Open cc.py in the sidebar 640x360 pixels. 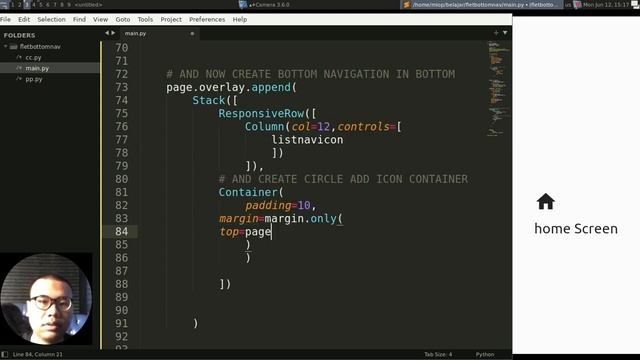coord(33,58)
